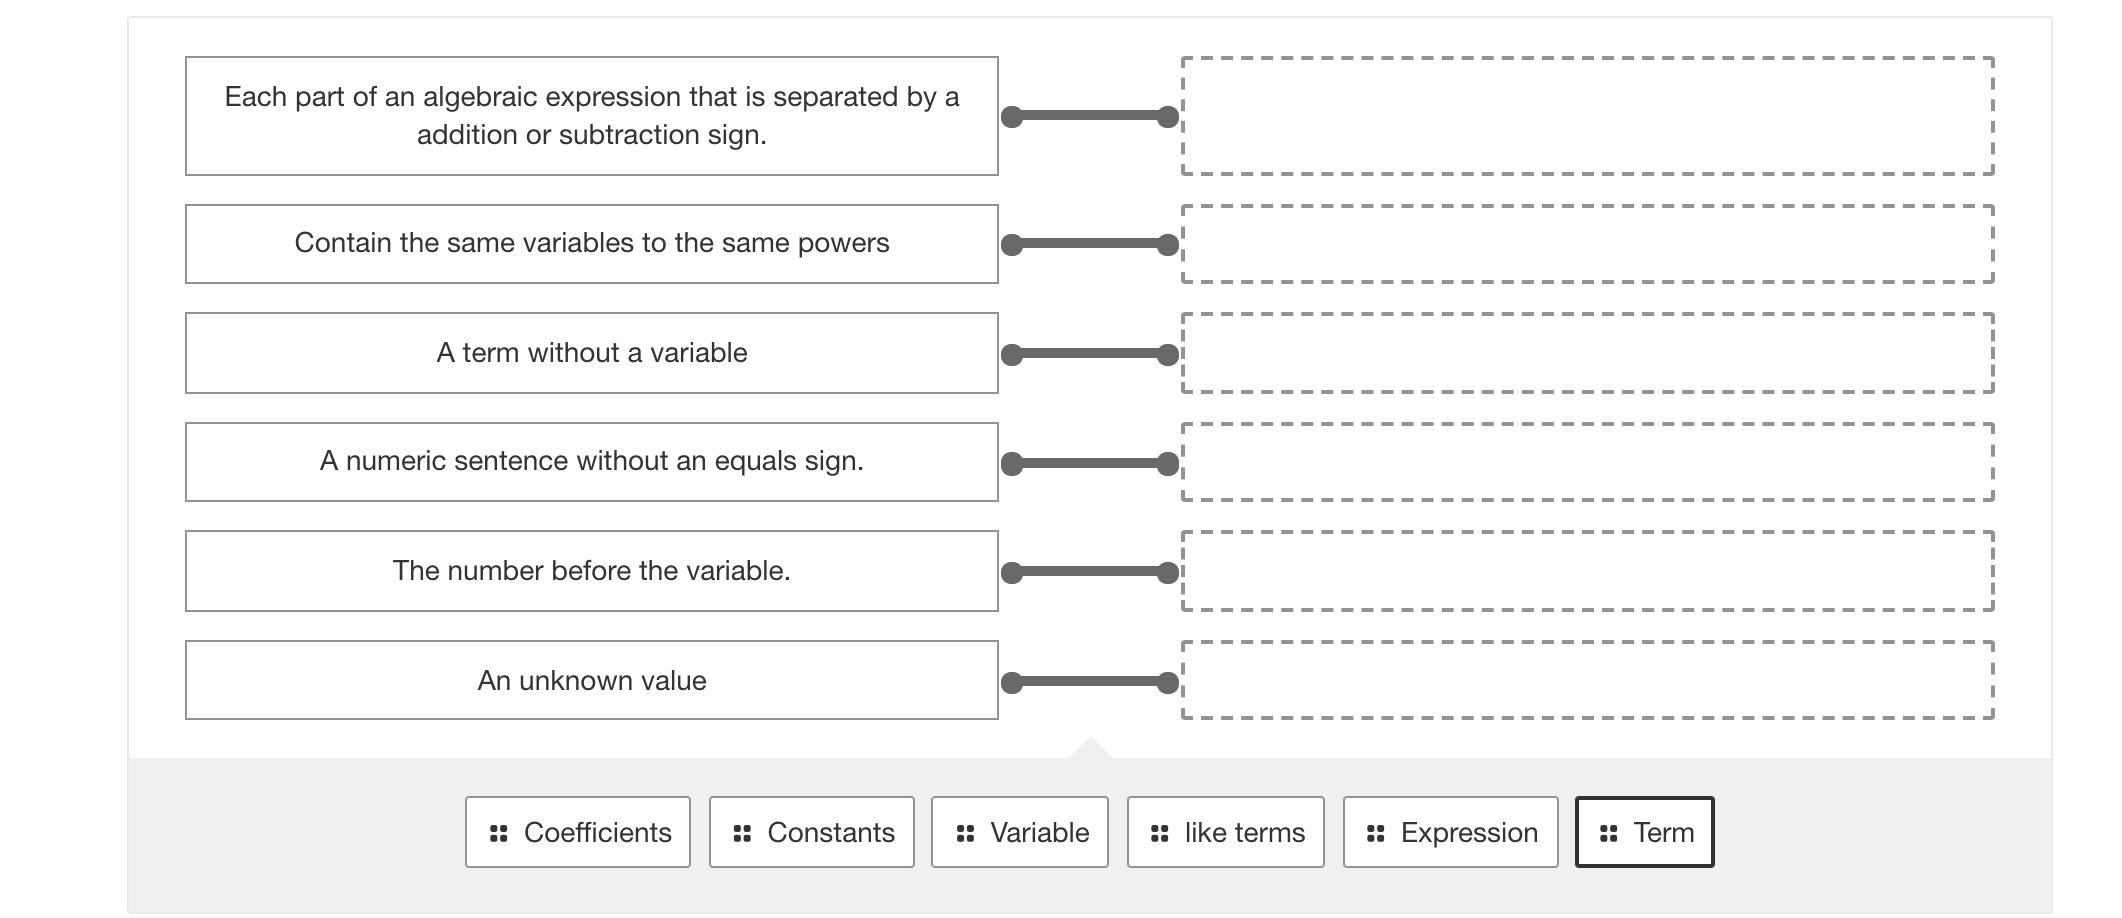2122x918 pixels.
Task: Click the drop zone for 'Contain the same variables'
Action: 1587,244
